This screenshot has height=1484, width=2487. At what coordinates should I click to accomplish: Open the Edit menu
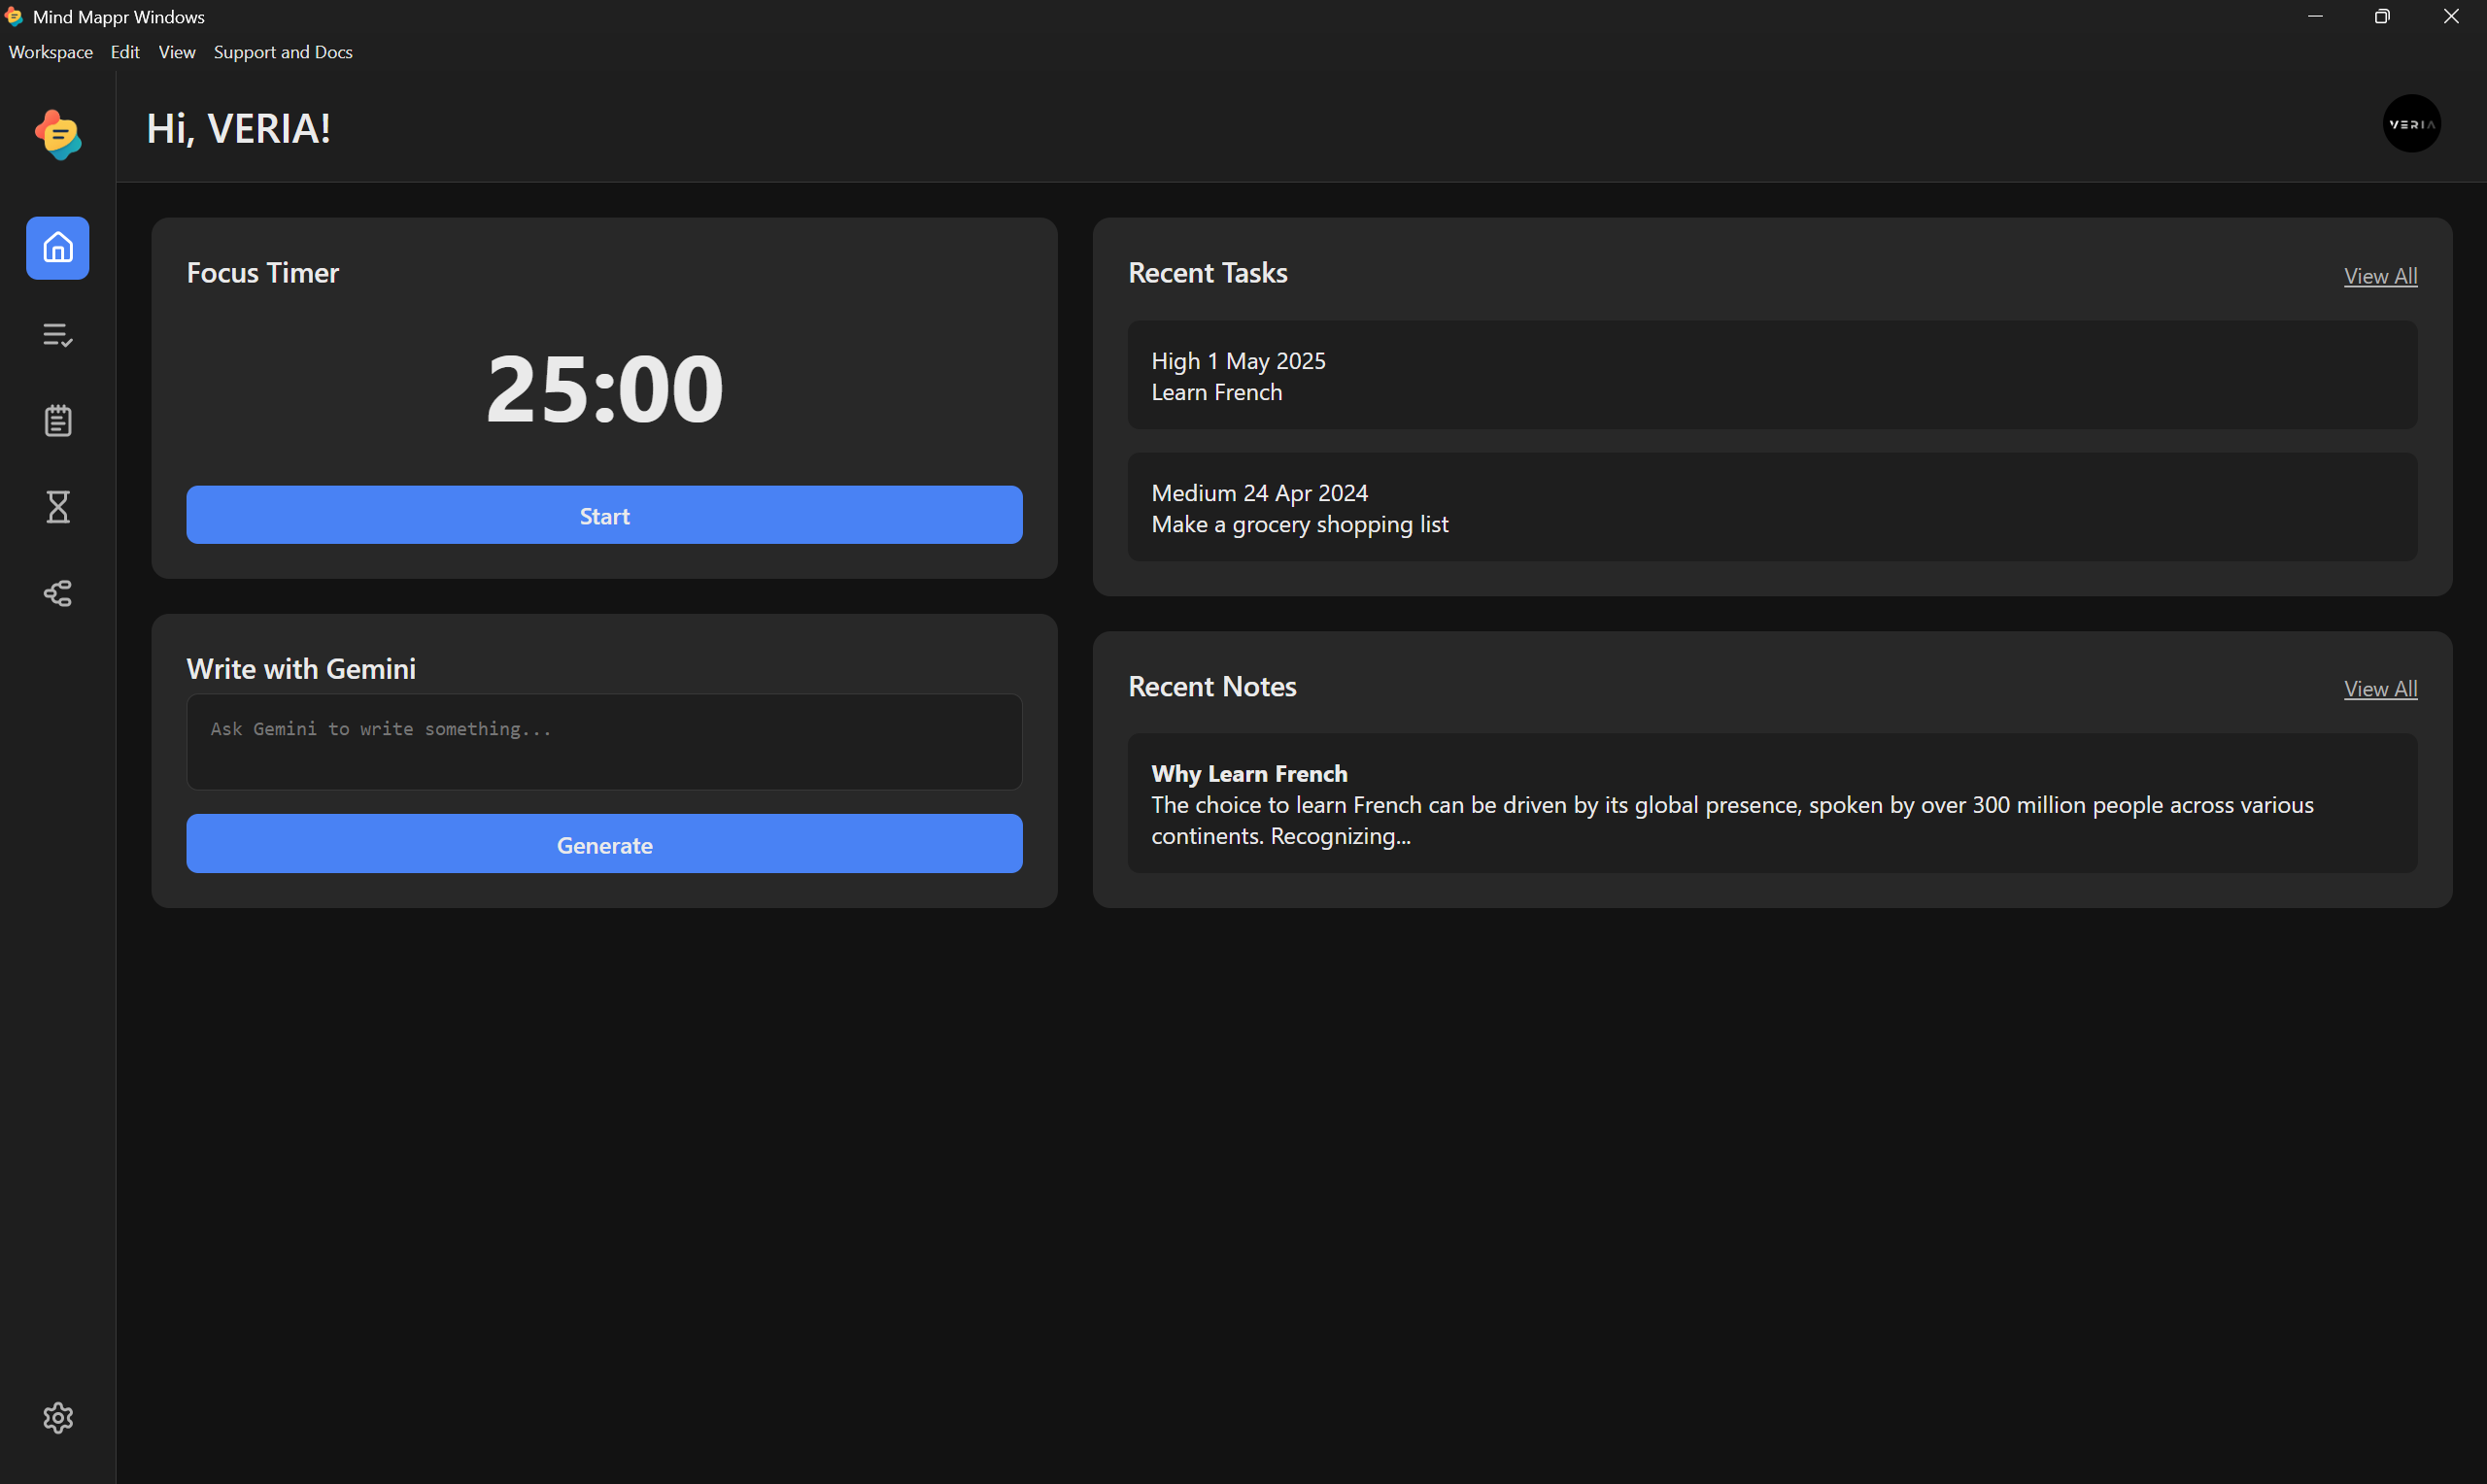click(124, 52)
